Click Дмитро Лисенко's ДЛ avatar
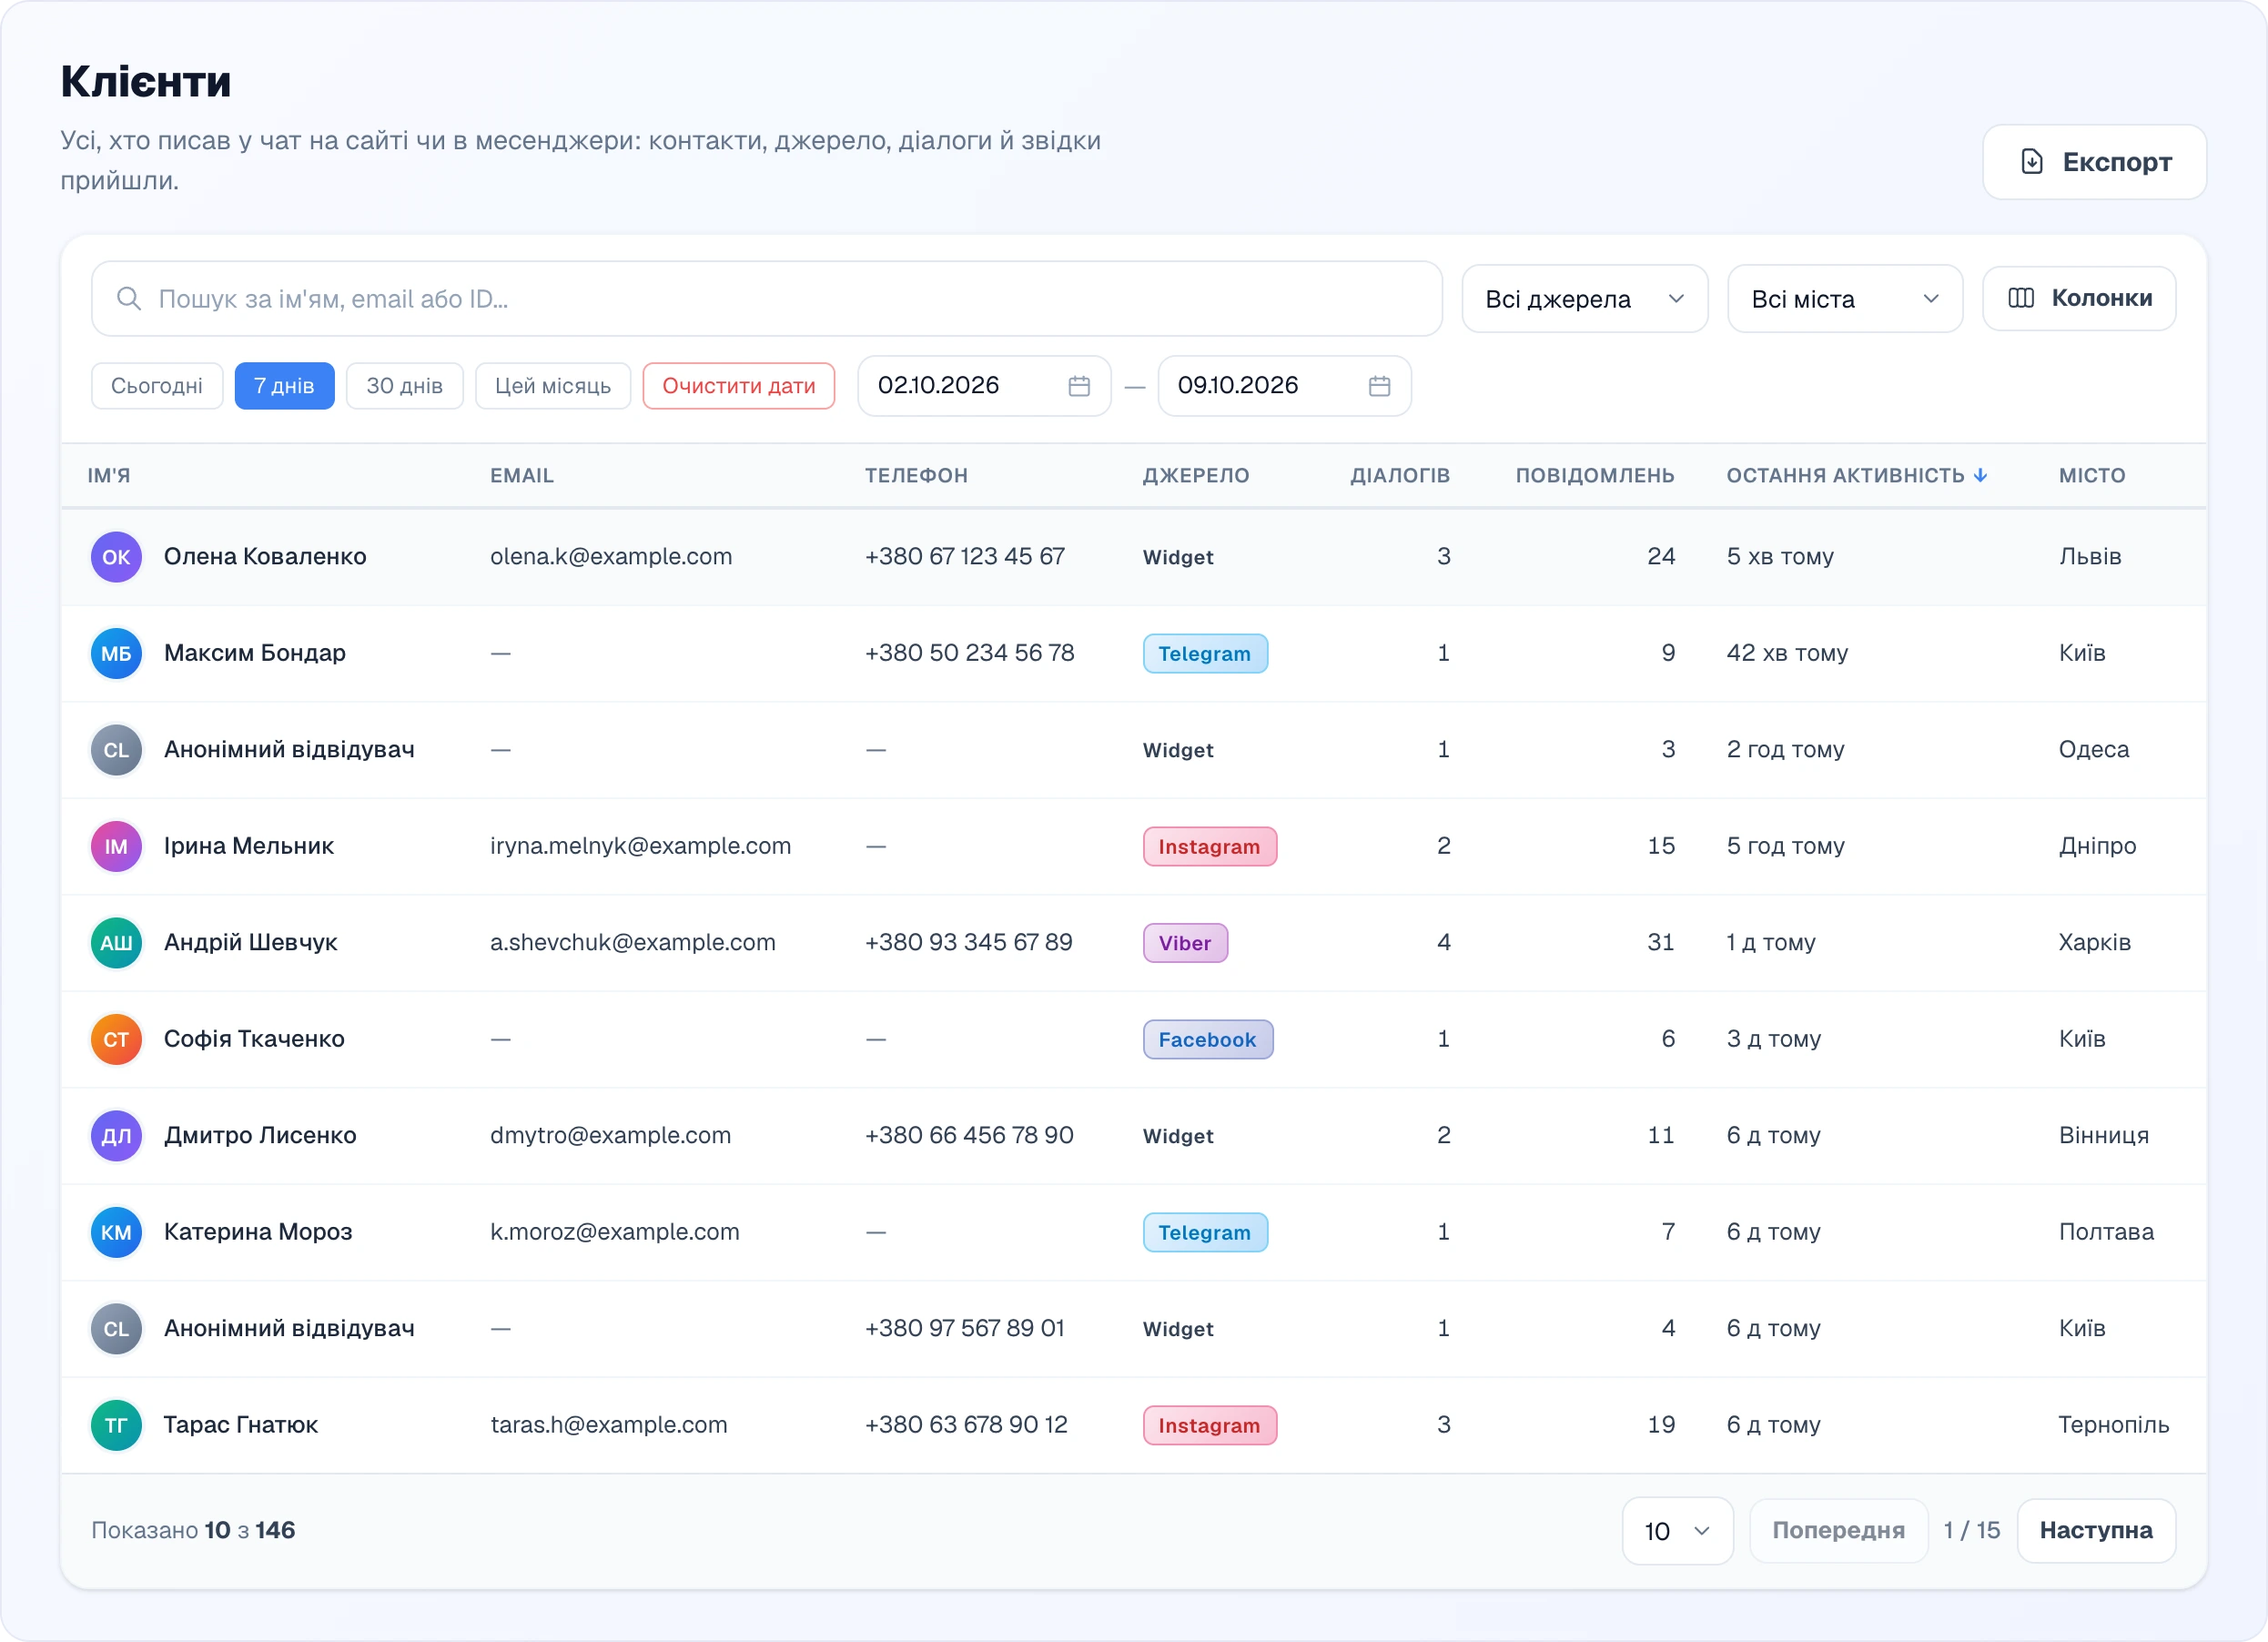This screenshot has width=2268, height=1642. pos(116,1136)
